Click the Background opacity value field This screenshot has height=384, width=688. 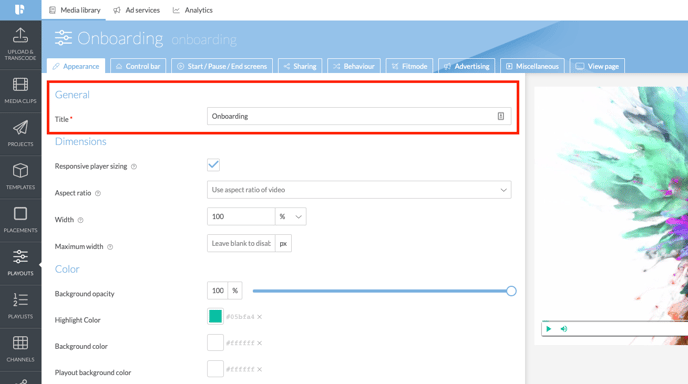[x=217, y=291]
